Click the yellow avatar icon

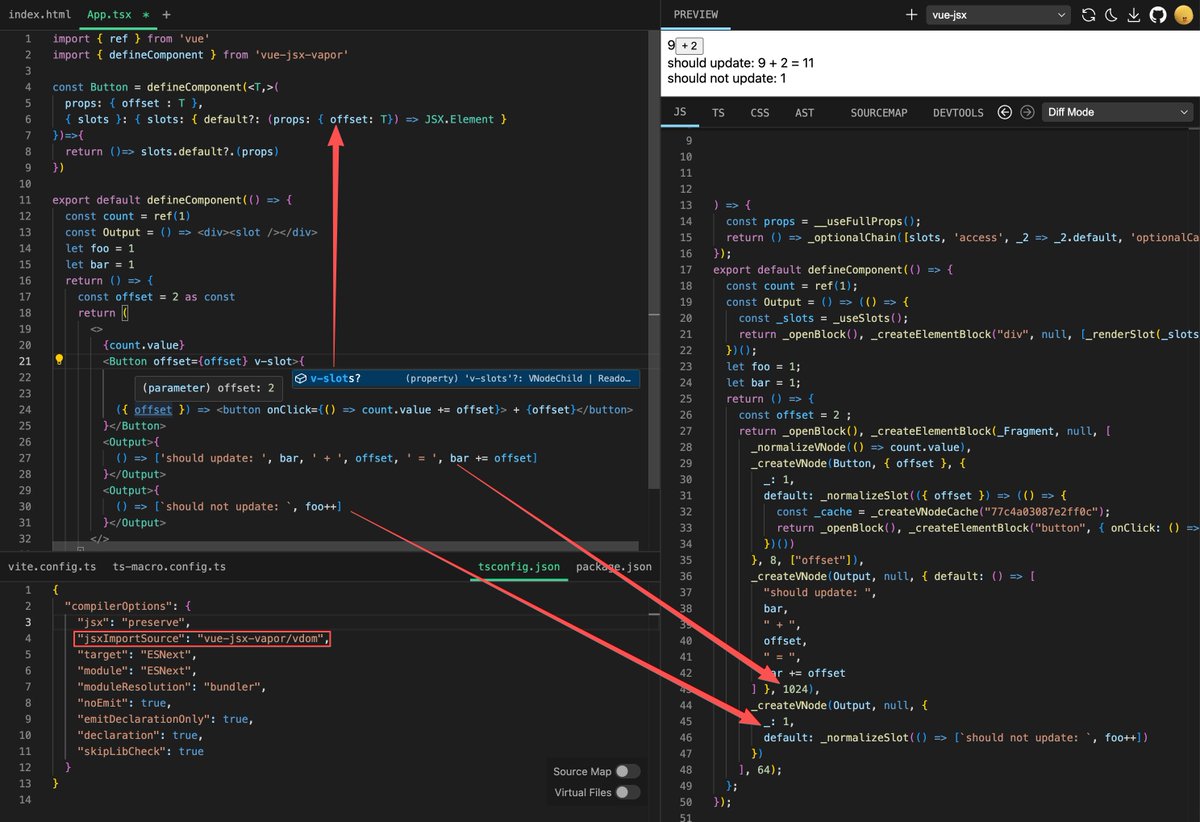pyautogui.click(x=1183, y=15)
